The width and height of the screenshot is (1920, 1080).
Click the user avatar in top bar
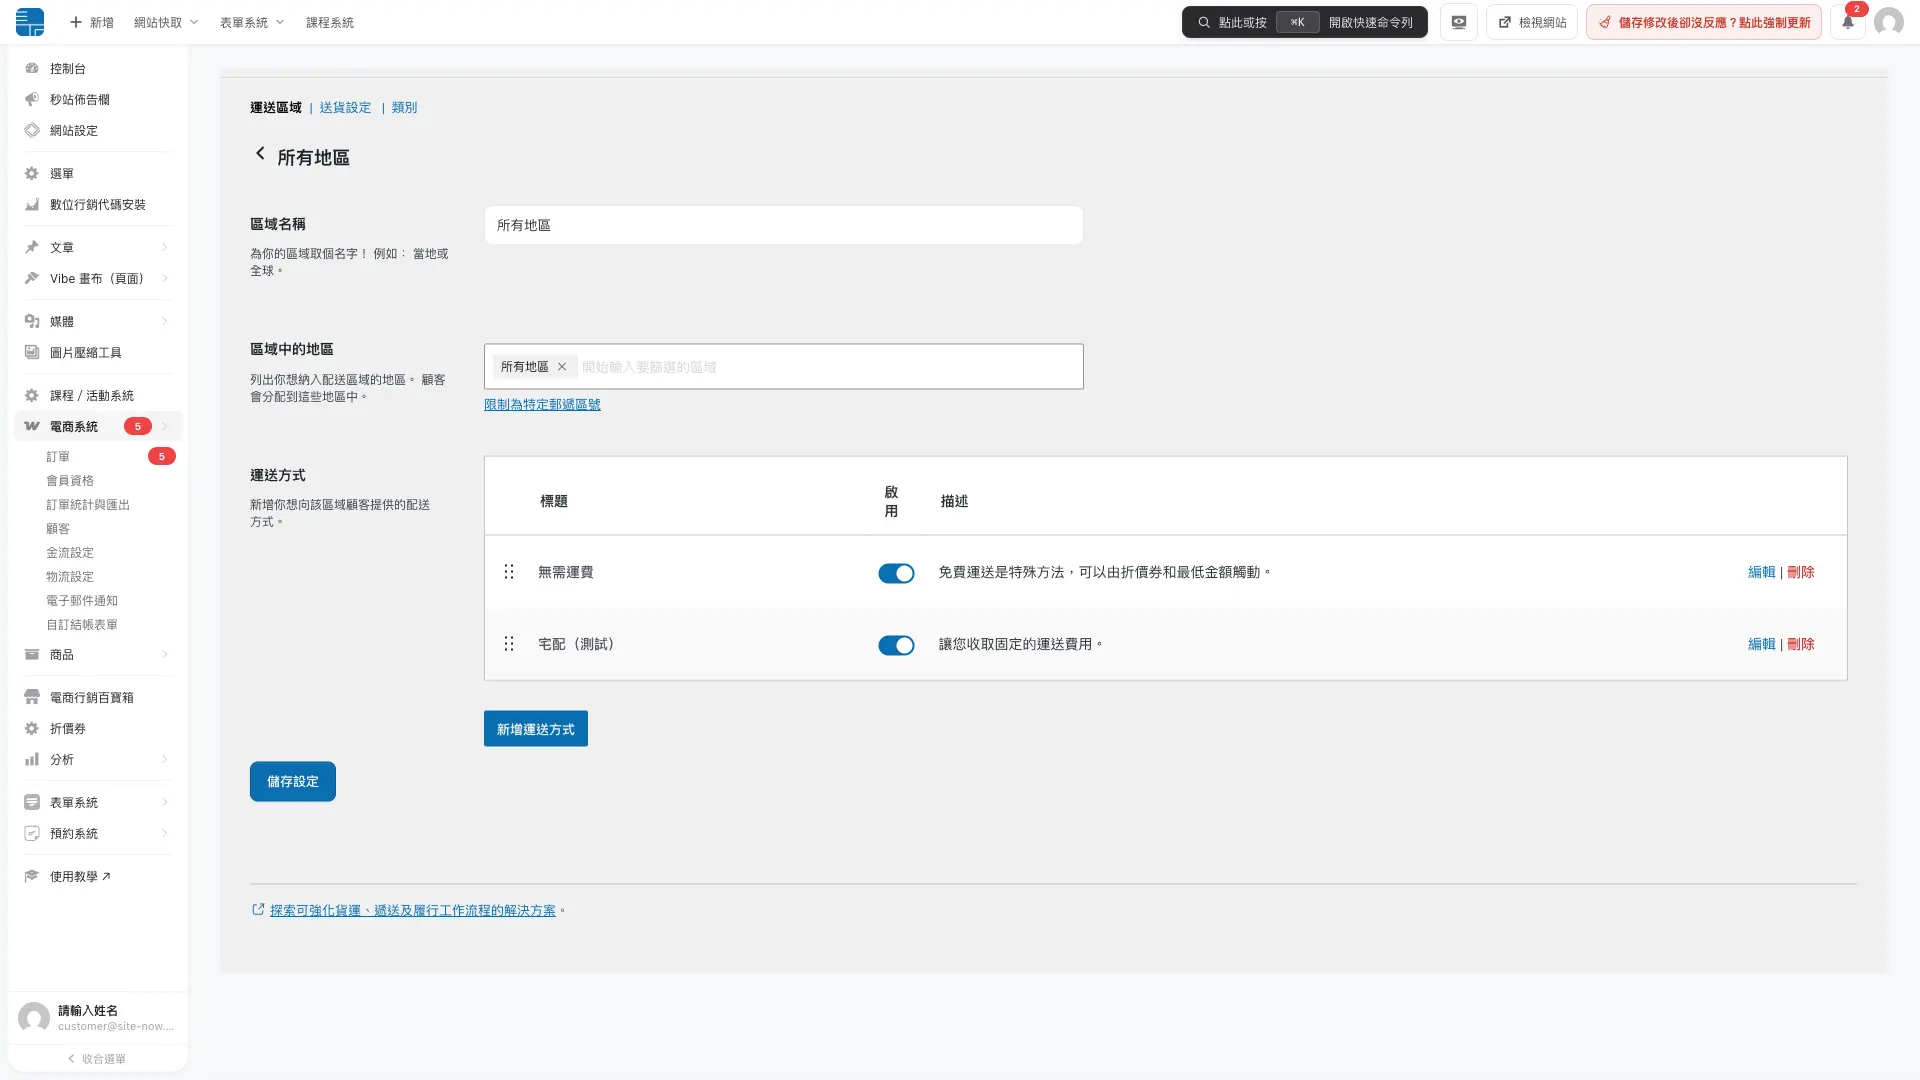tap(1888, 22)
